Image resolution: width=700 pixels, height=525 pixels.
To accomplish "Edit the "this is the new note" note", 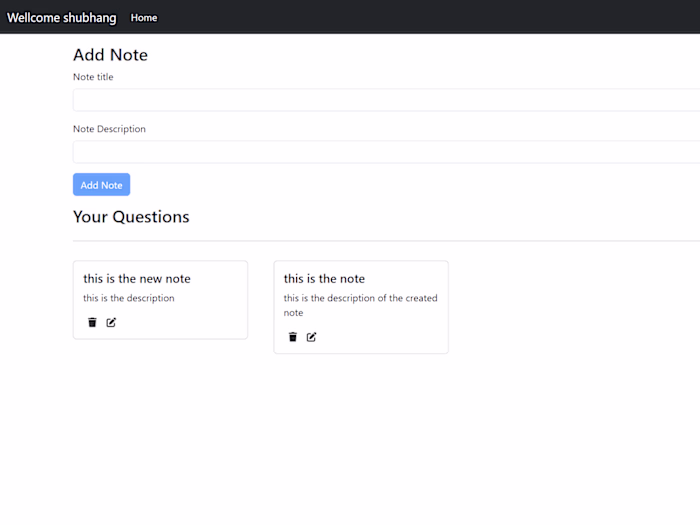I will pyautogui.click(x=111, y=322).
